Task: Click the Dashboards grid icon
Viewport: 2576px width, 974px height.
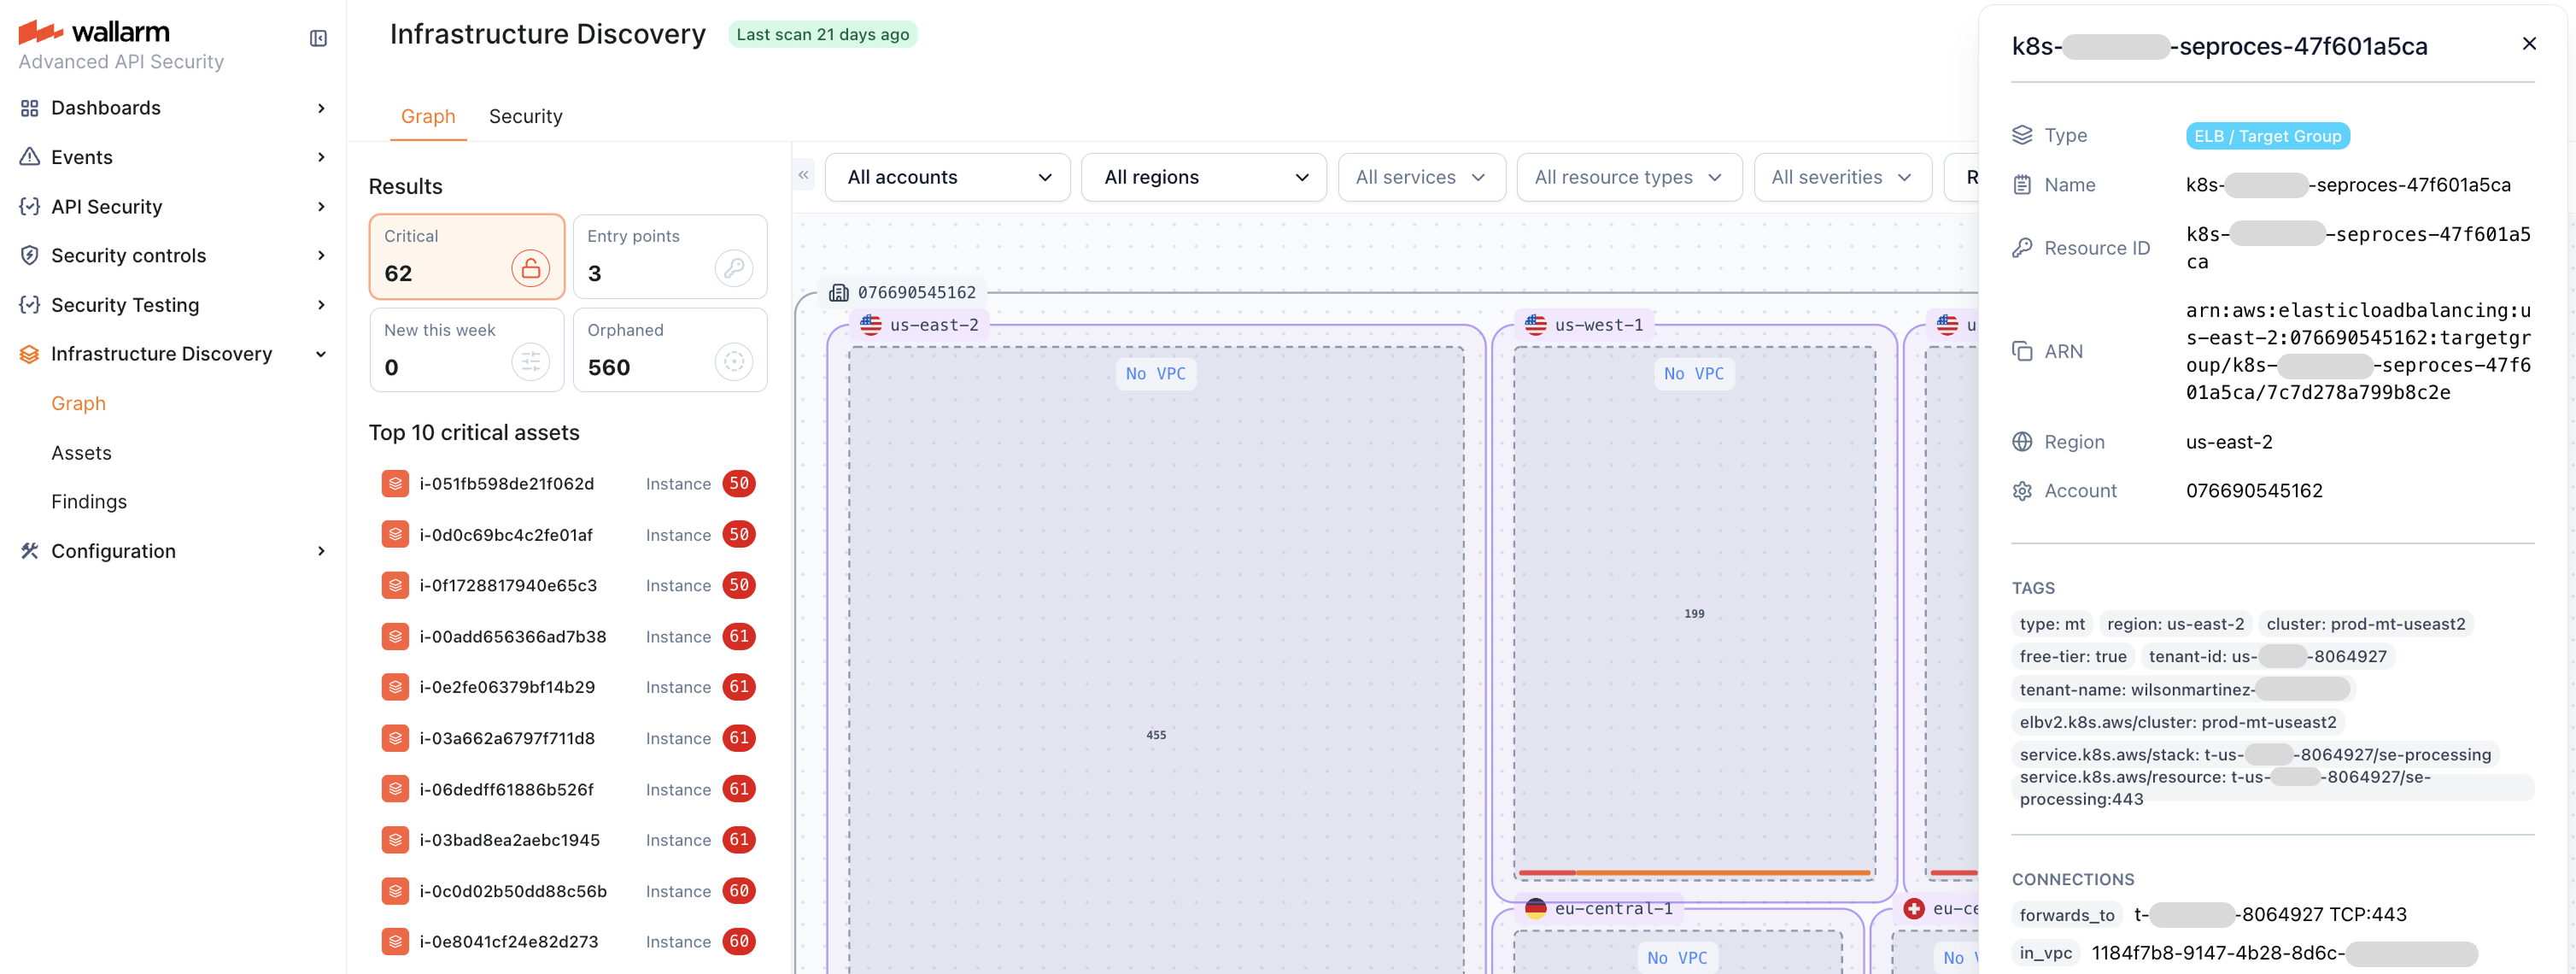Action: point(30,108)
